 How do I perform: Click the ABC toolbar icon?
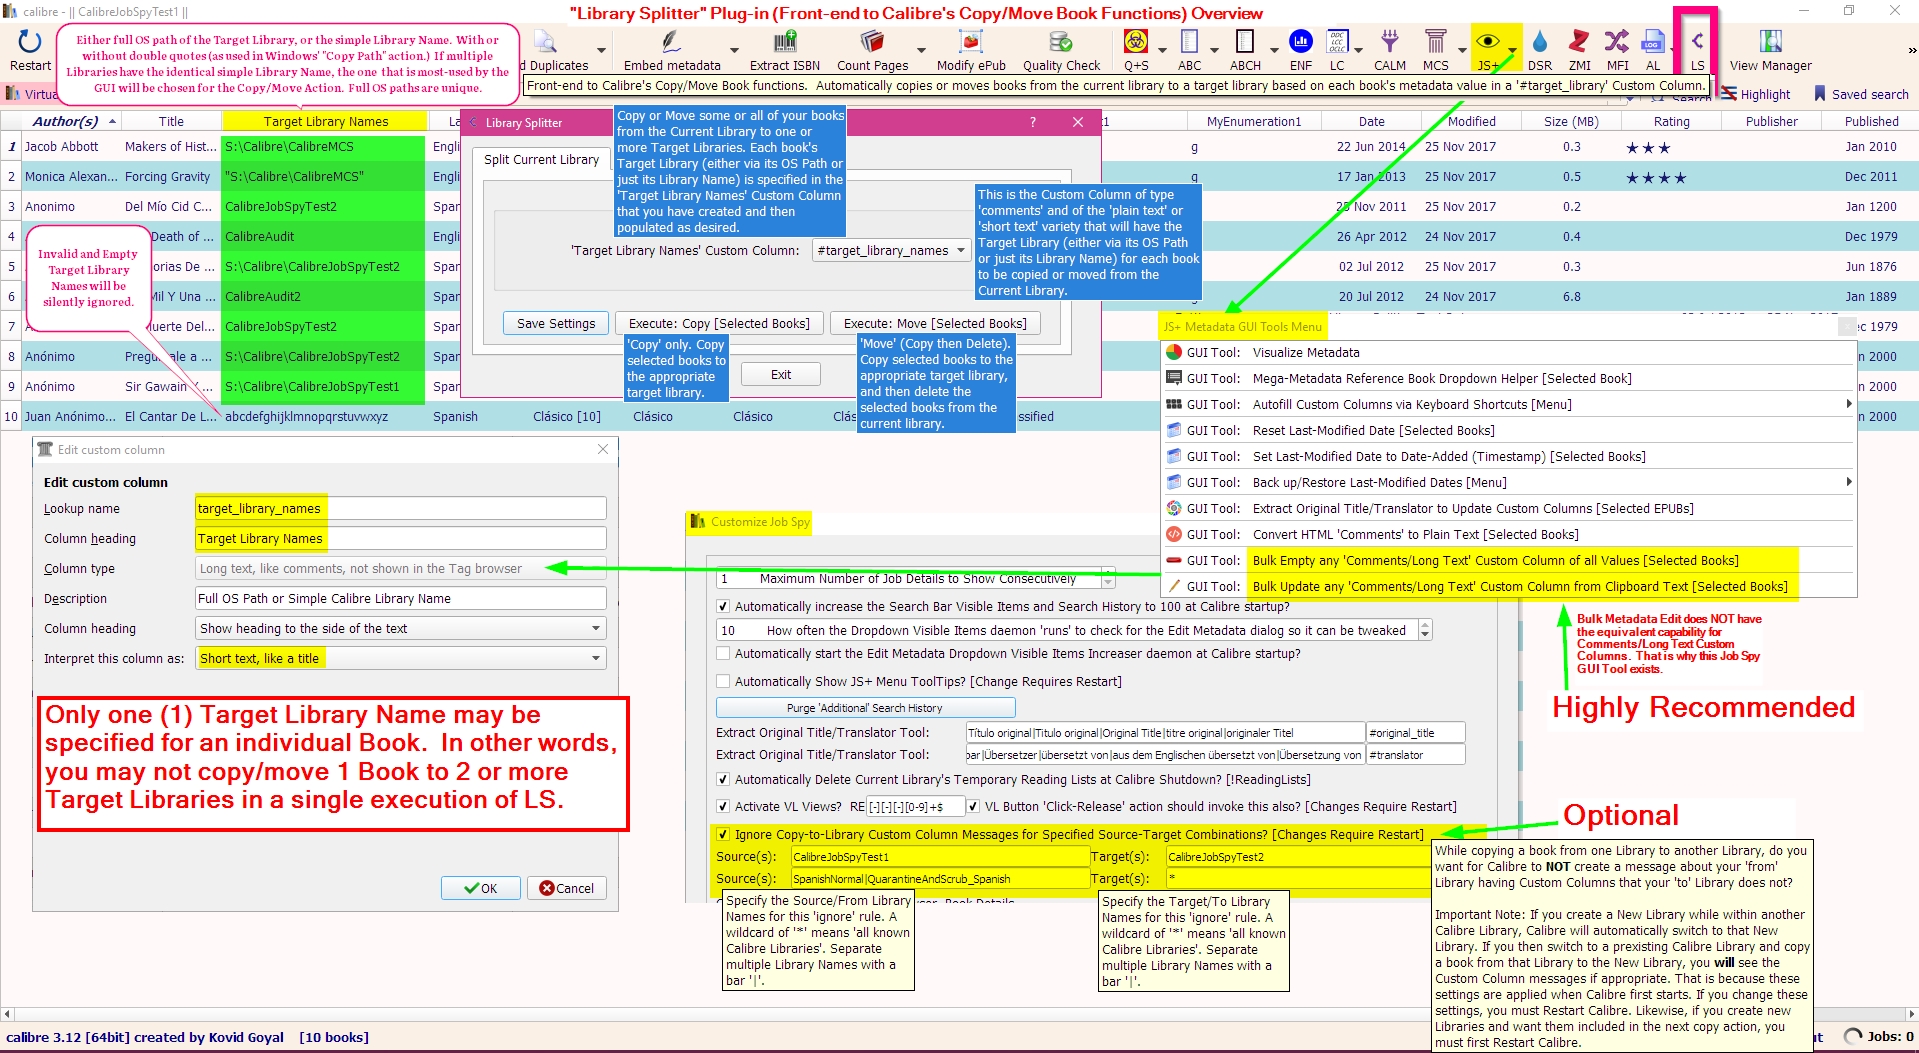1189,41
